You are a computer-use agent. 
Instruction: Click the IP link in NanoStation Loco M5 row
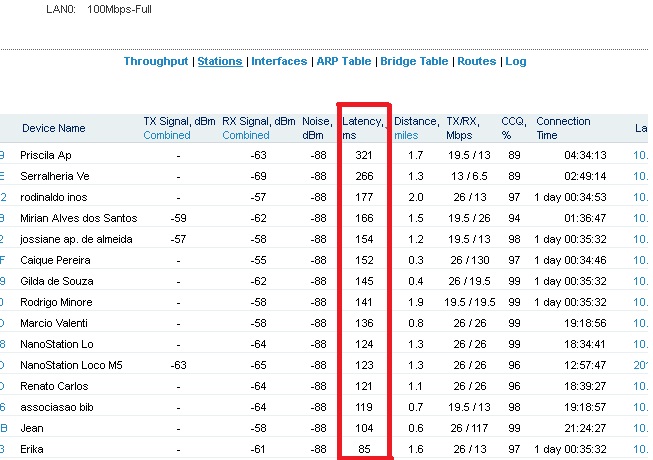(x=641, y=365)
